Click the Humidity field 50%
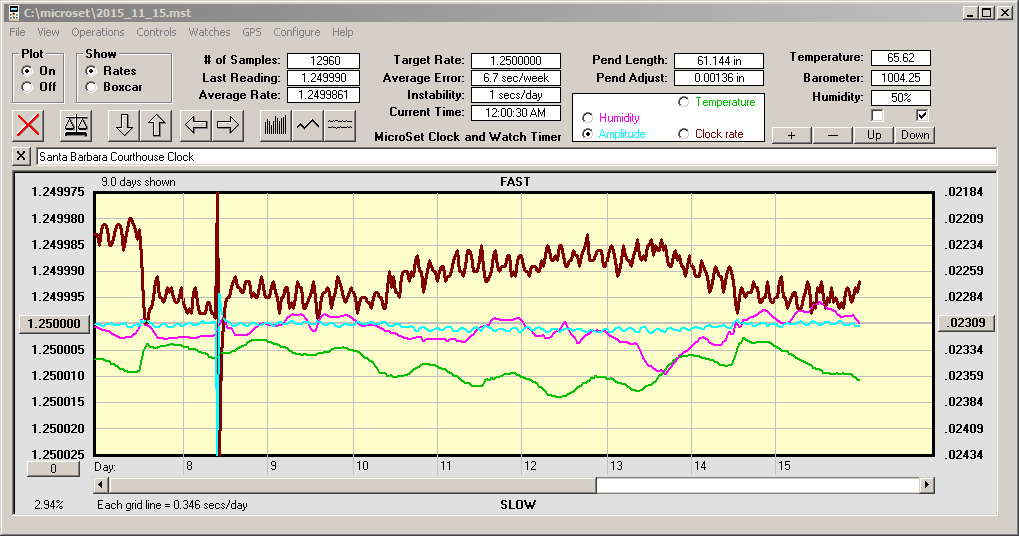 tap(901, 98)
